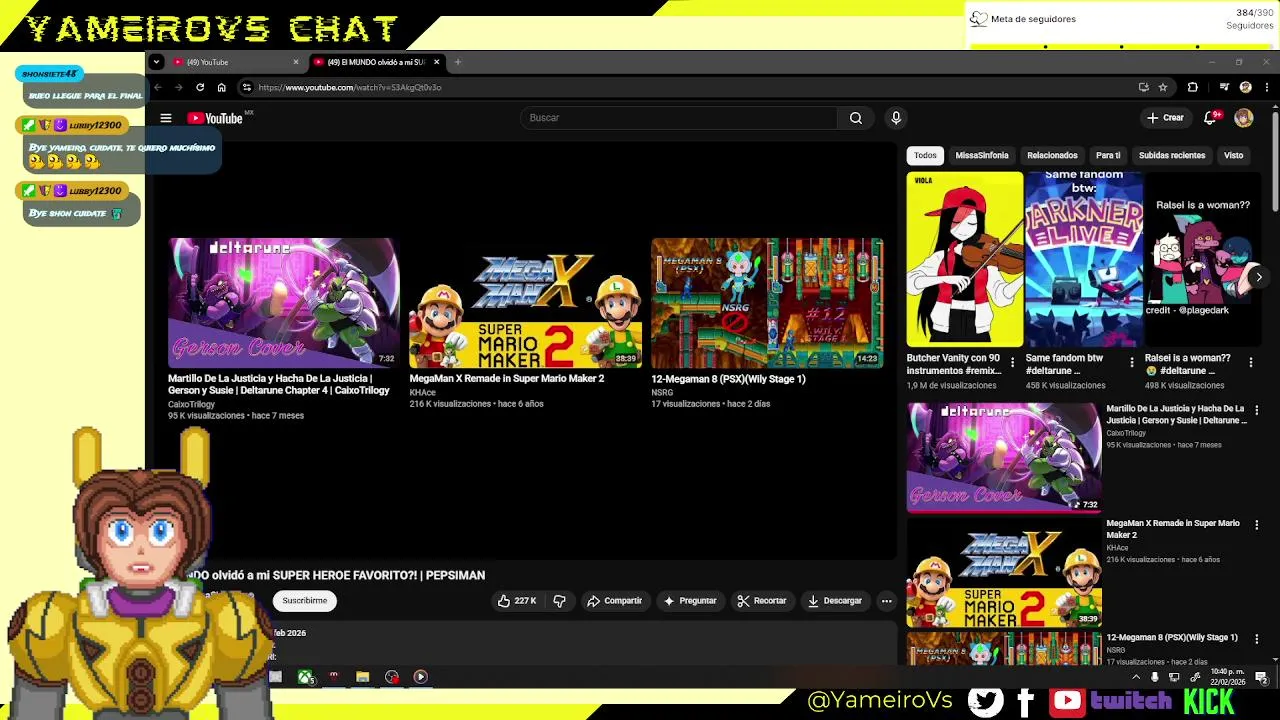Open options for Same fandom btw short
Image resolution: width=1280 pixels, height=720 pixels.
pos(1131,363)
